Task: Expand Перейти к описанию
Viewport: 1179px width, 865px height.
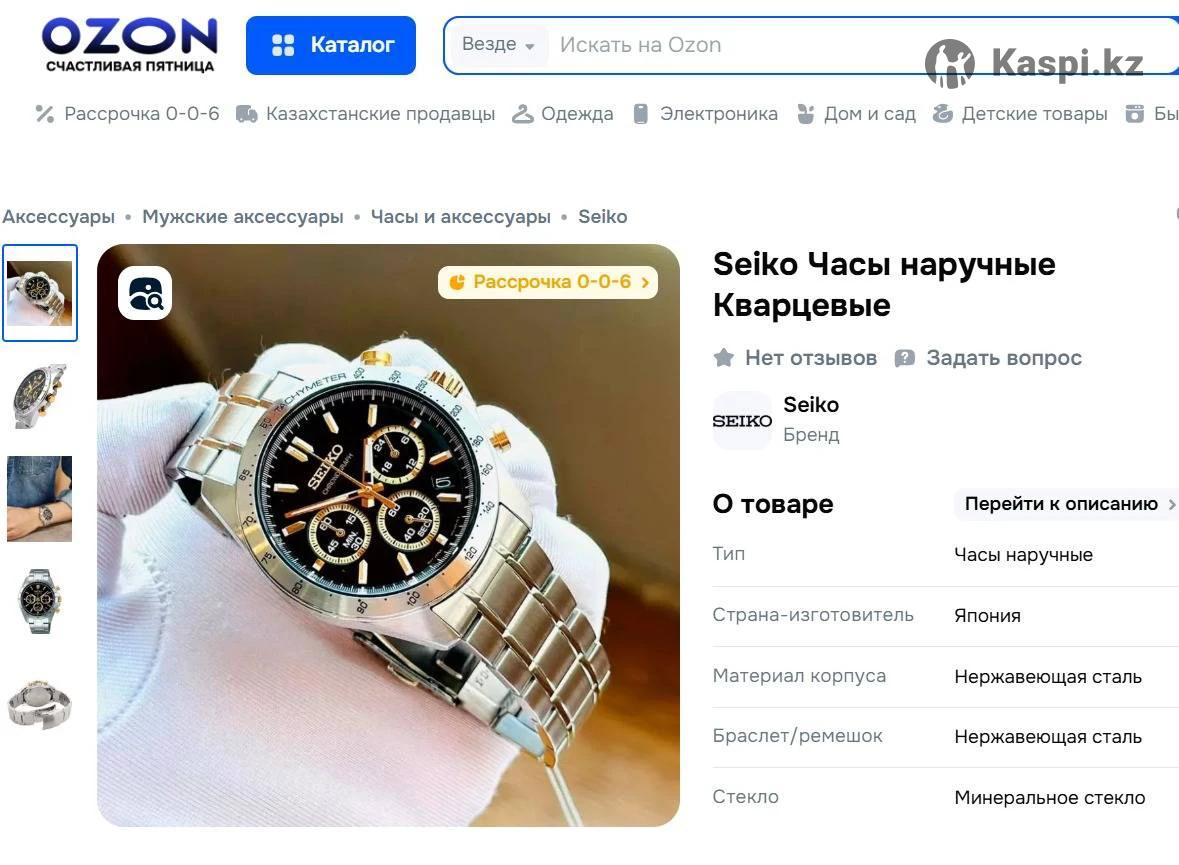Action: pos(1065,504)
